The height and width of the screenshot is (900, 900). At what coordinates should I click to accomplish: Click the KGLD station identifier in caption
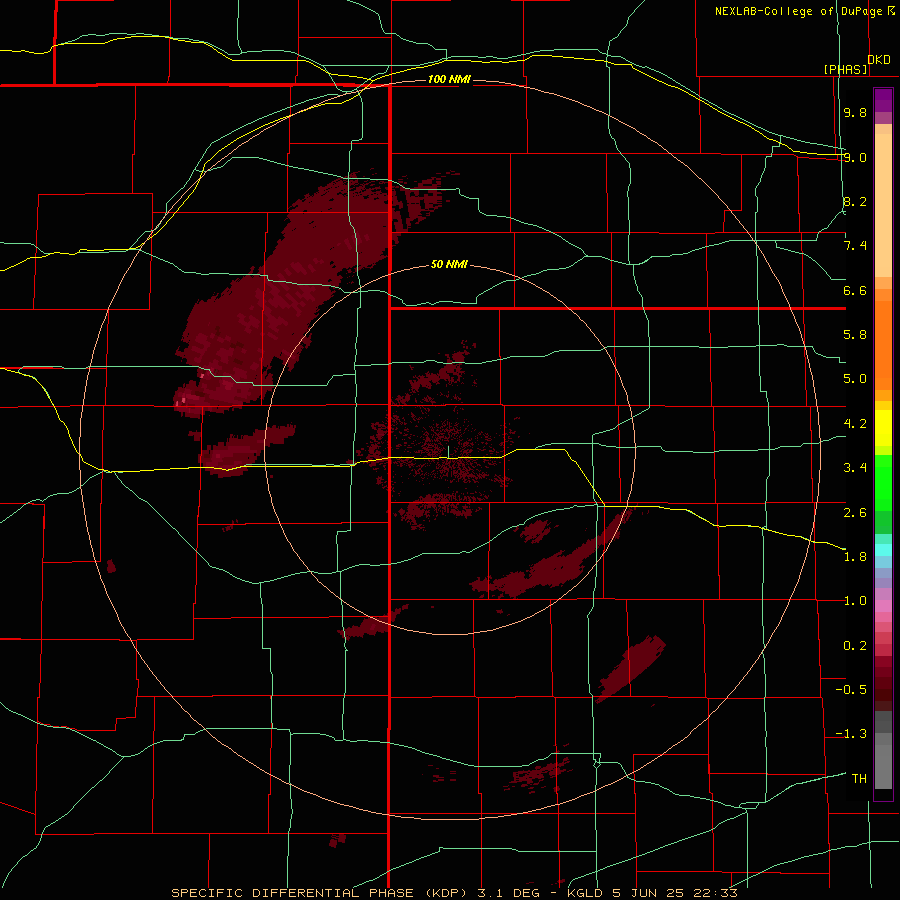click(x=583, y=893)
